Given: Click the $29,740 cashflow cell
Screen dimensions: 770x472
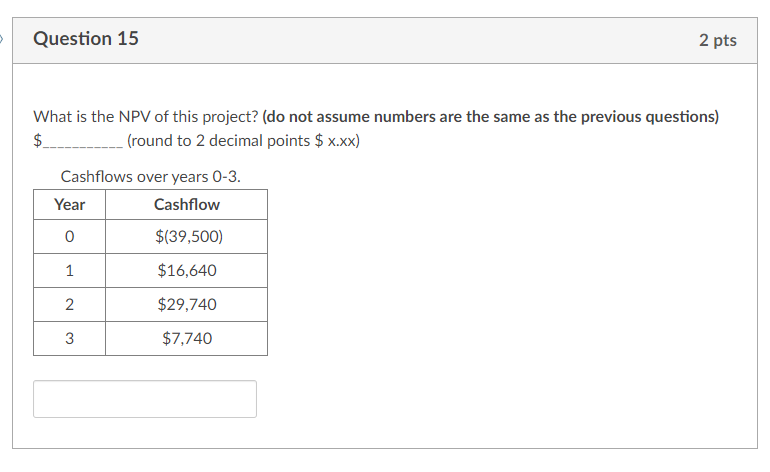Looking at the screenshot, I should click(x=187, y=304).
